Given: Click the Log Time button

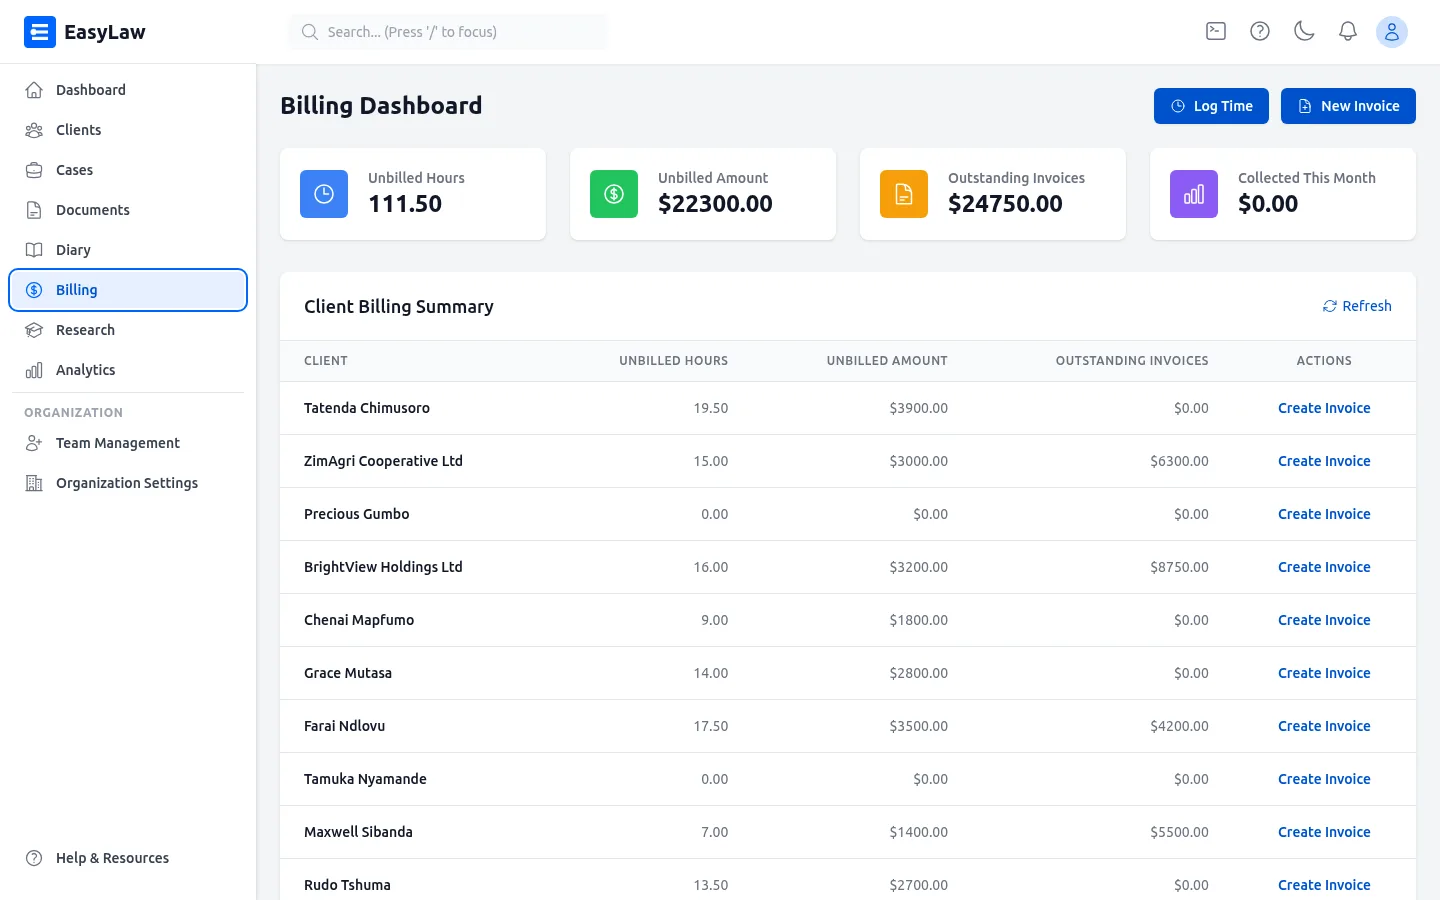Looking at the screenshot, I should tap(1211, 105).
